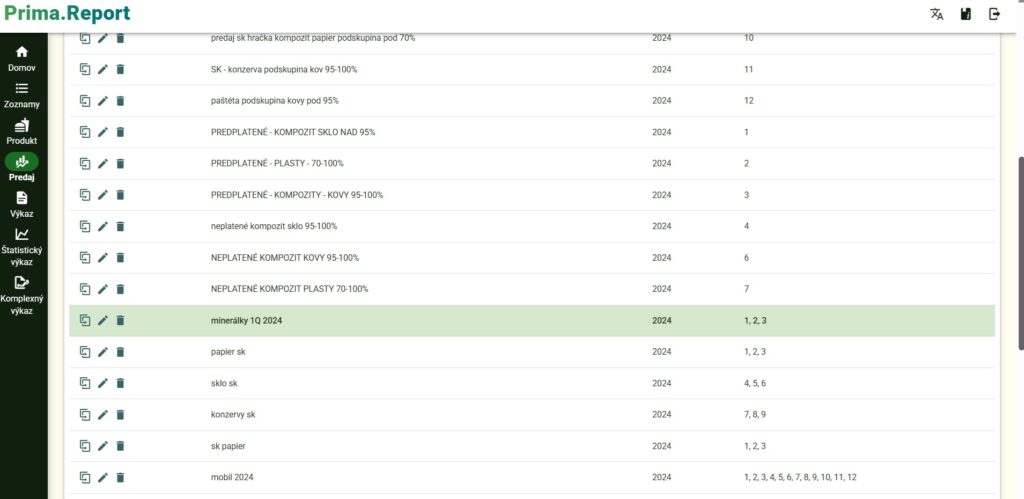This screenshot has height=499, width=1024.
Task: Select Štatistický výkaz in sidebar
Action: click(22, 246)
